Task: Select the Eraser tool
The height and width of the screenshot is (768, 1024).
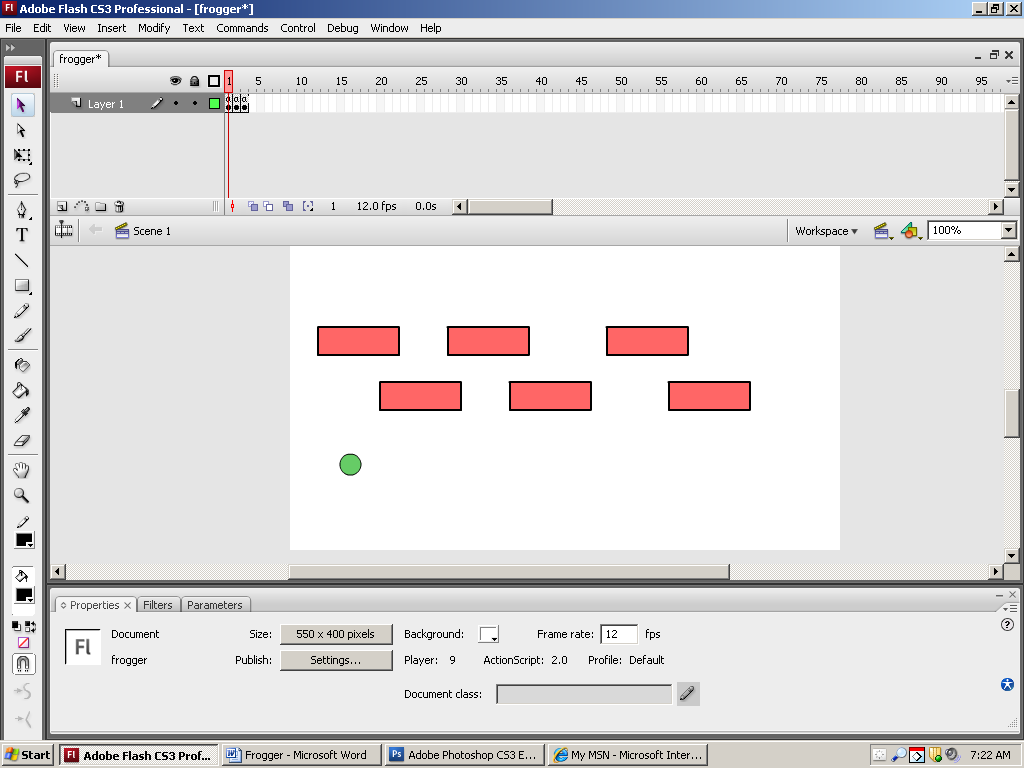Action: point(22,440)
